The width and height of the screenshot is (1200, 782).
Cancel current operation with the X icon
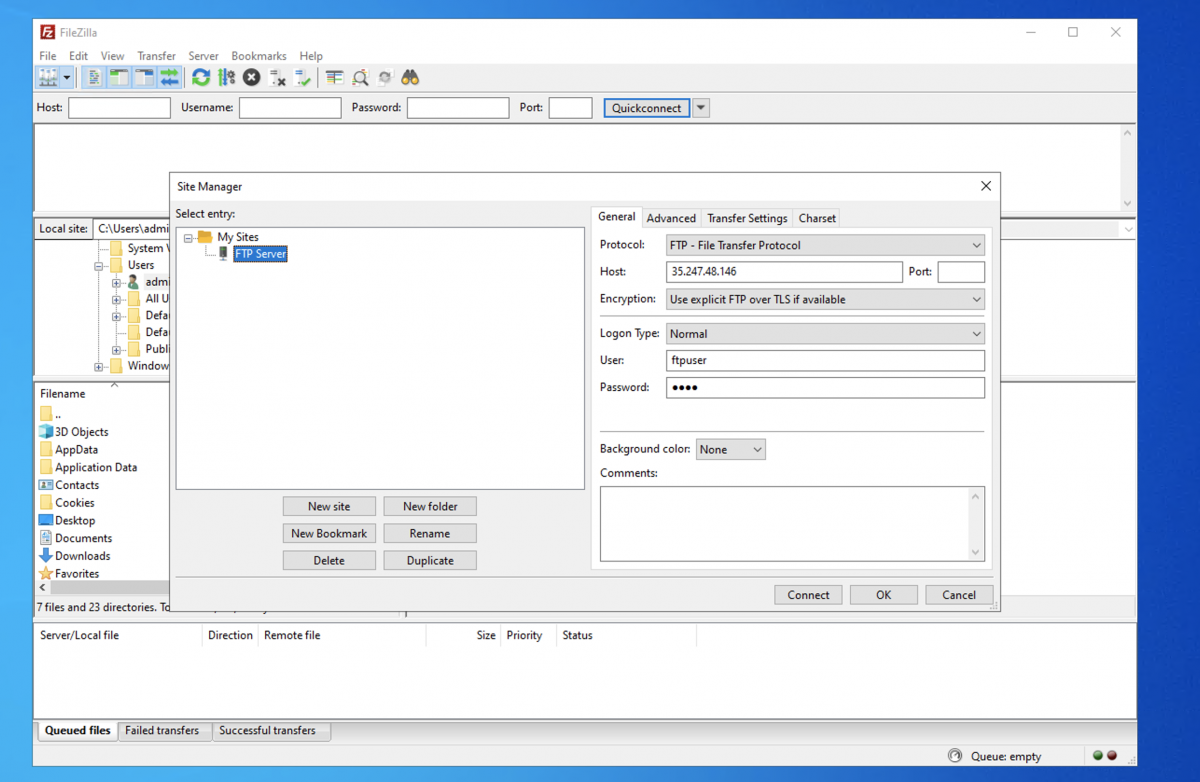252,77
